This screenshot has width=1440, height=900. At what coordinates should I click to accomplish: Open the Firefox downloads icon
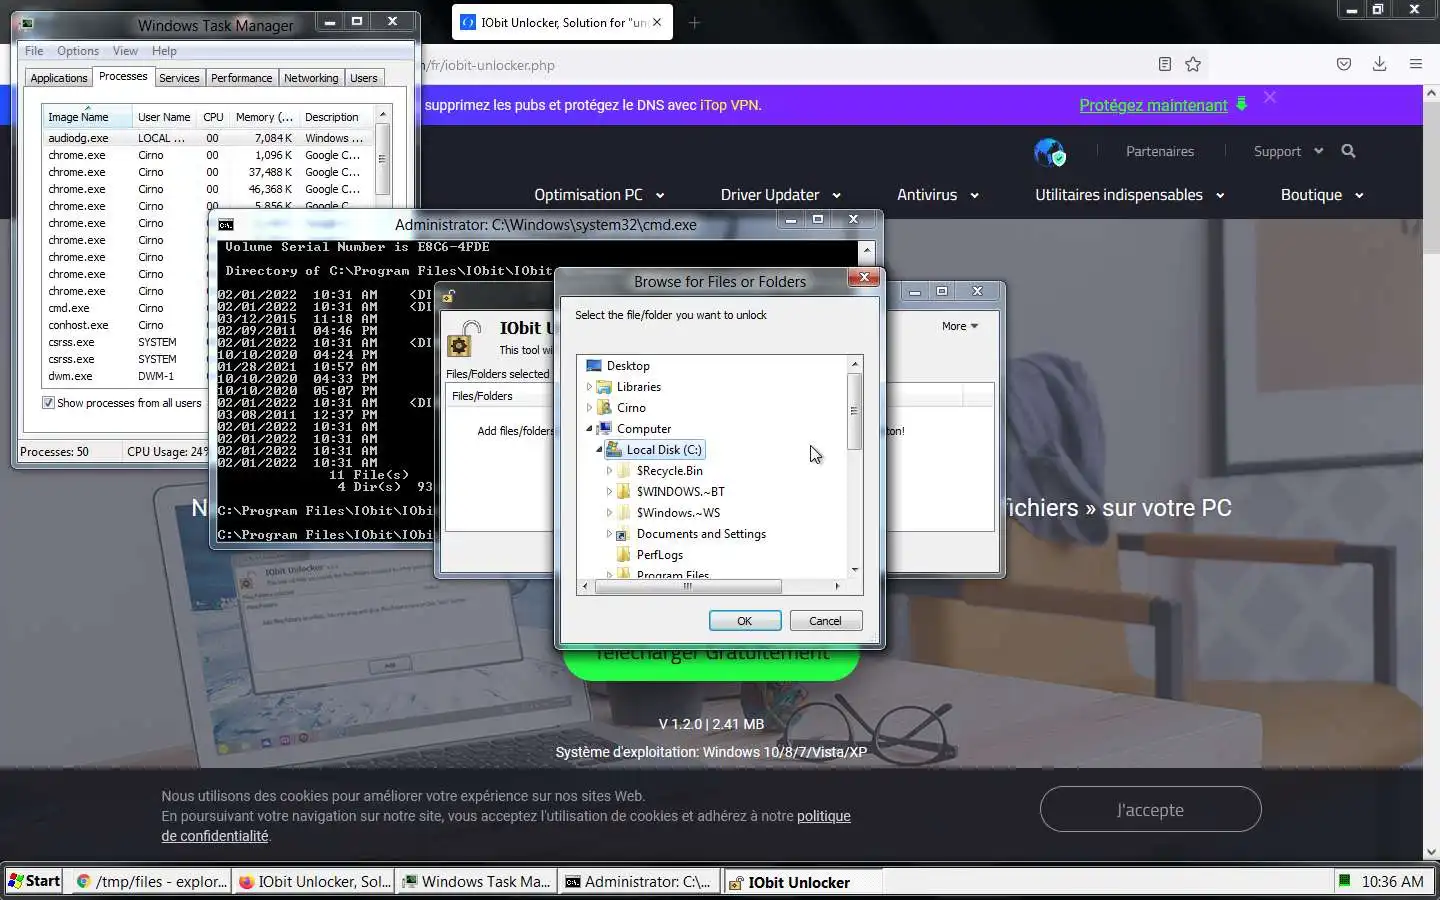pyautogui.click(x=1379, y=64)
